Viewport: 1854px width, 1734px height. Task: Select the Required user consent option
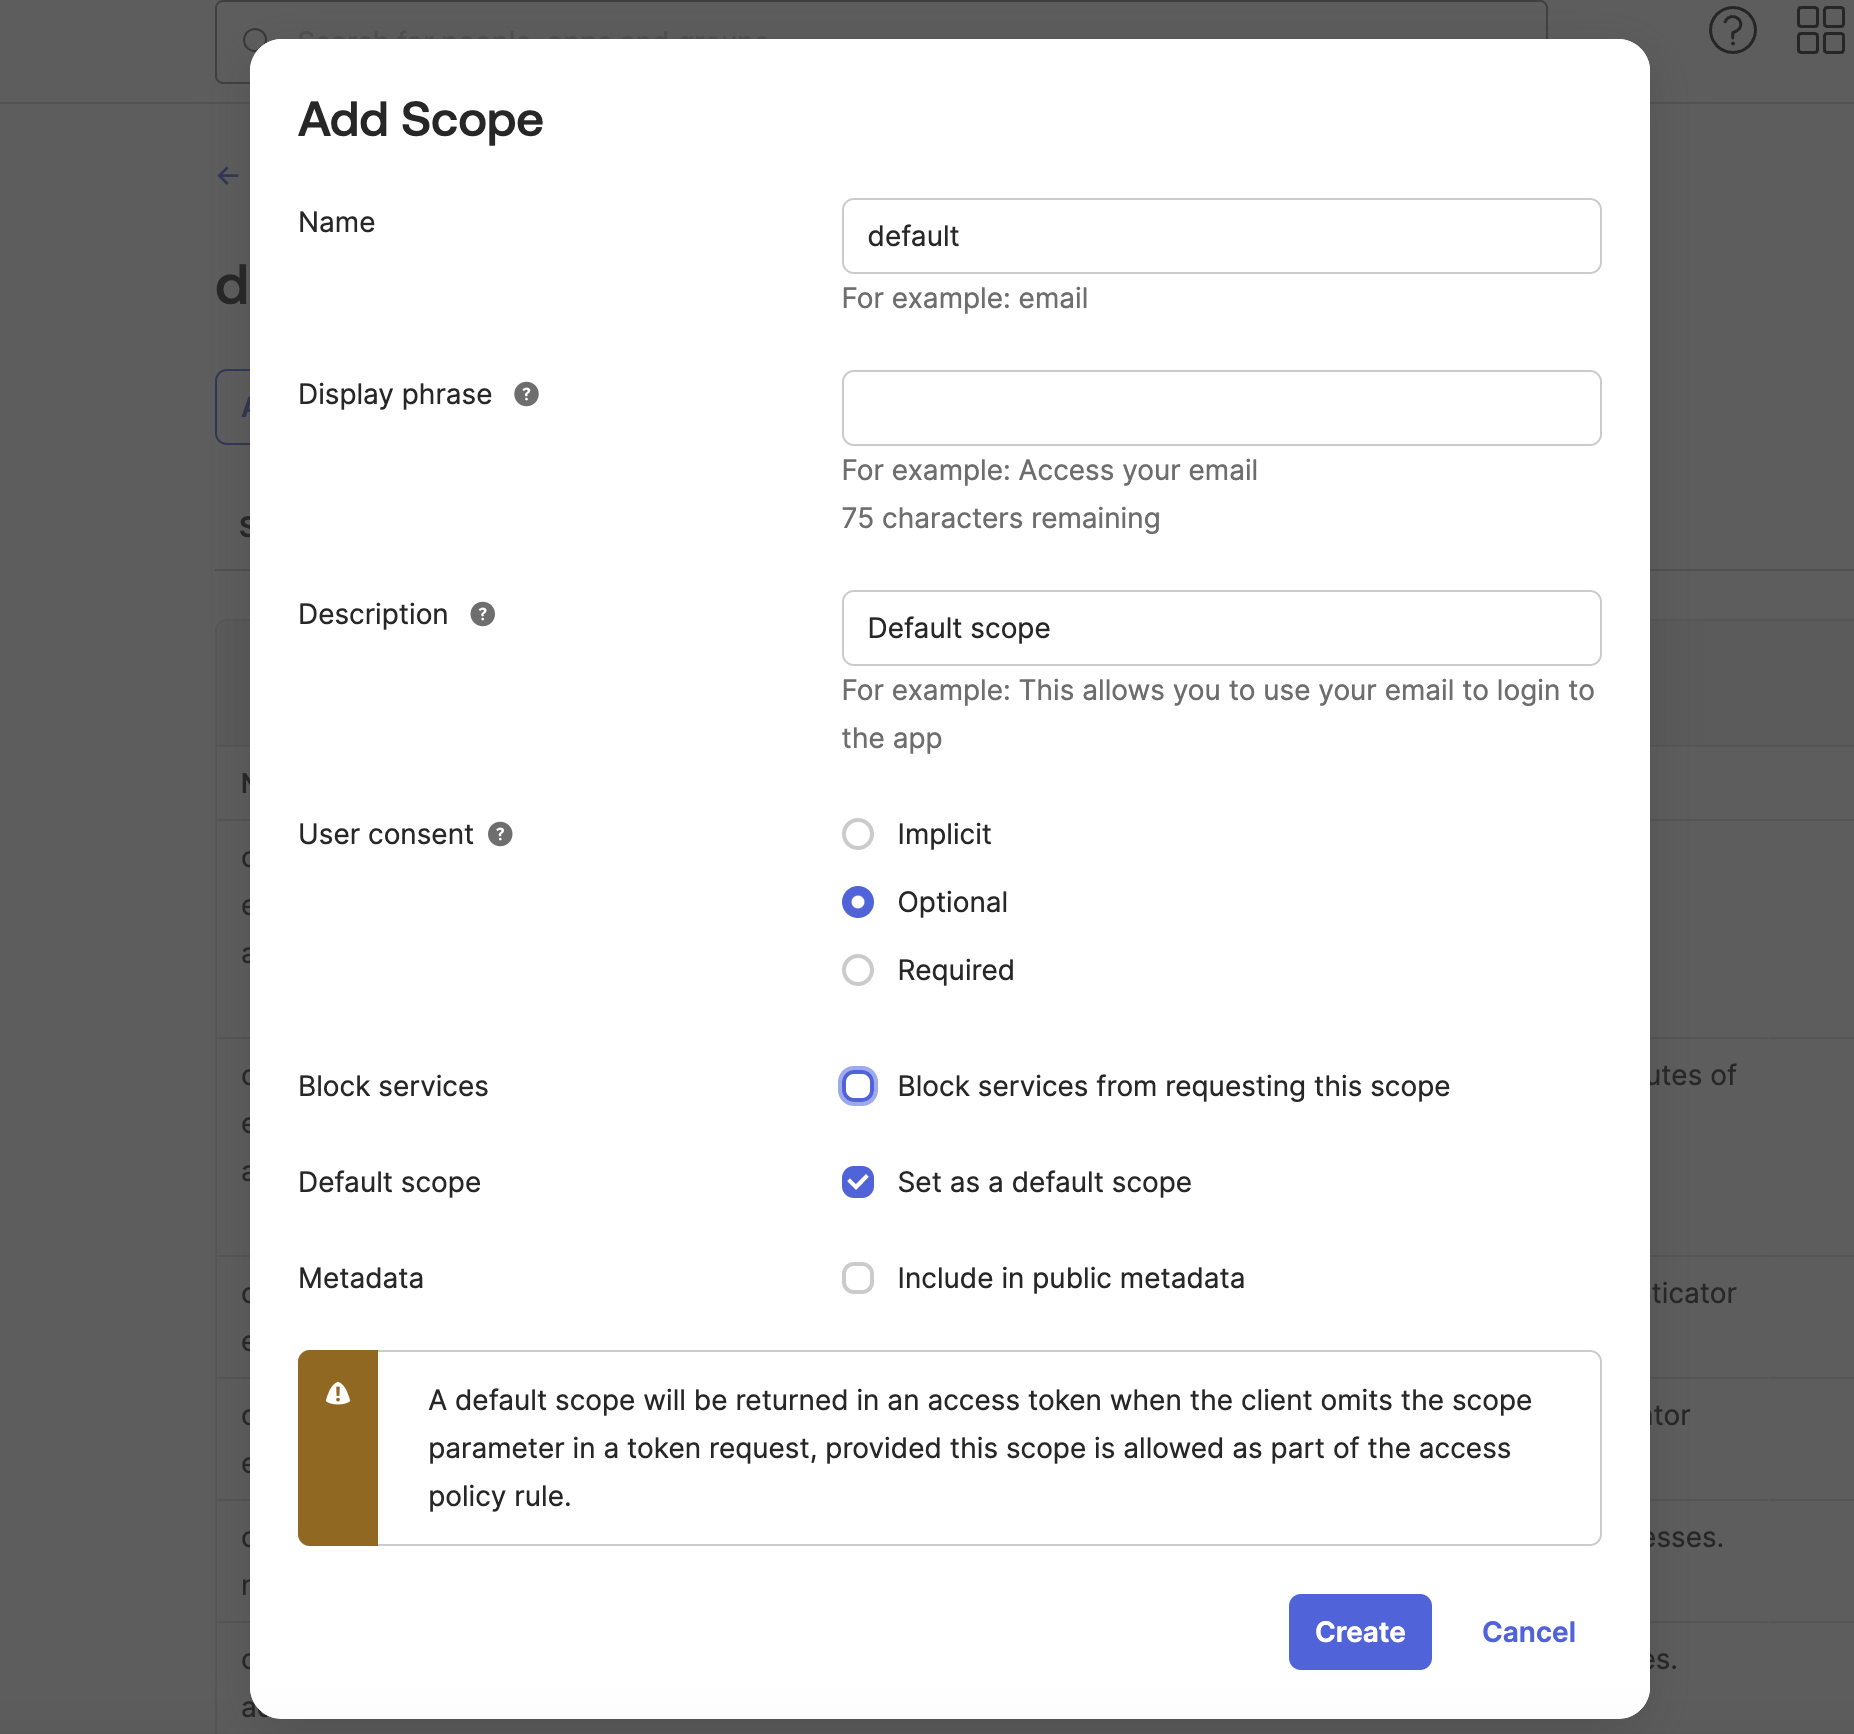[x=858, y=970]
